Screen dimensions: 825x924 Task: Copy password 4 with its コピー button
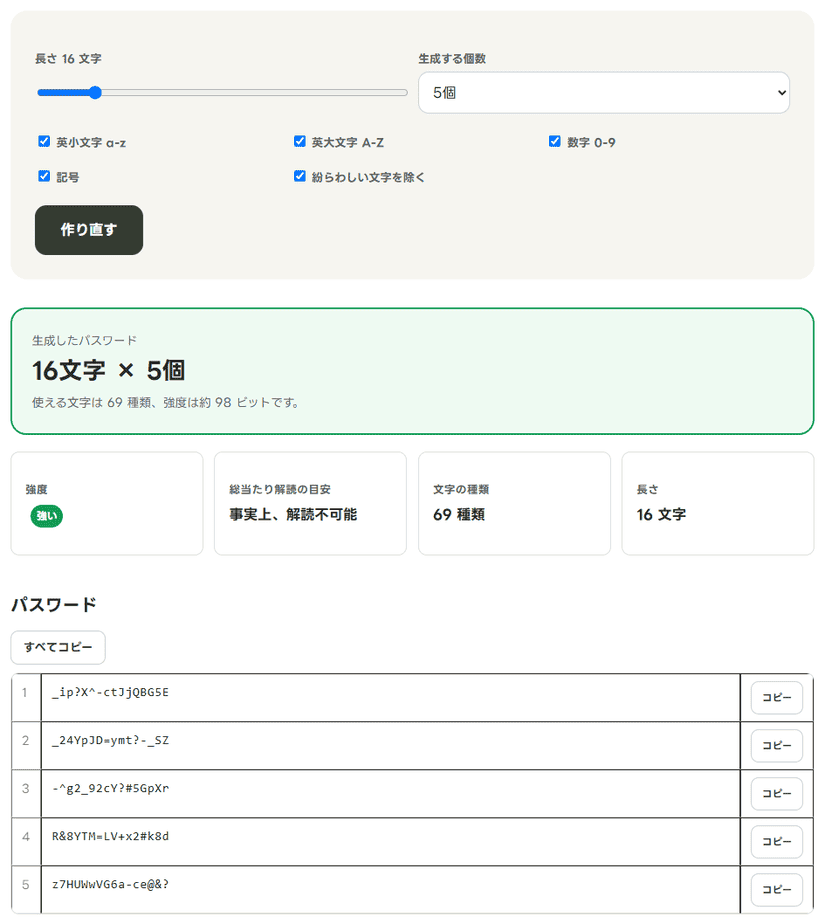pyautogui.click(x=777, y=842)
